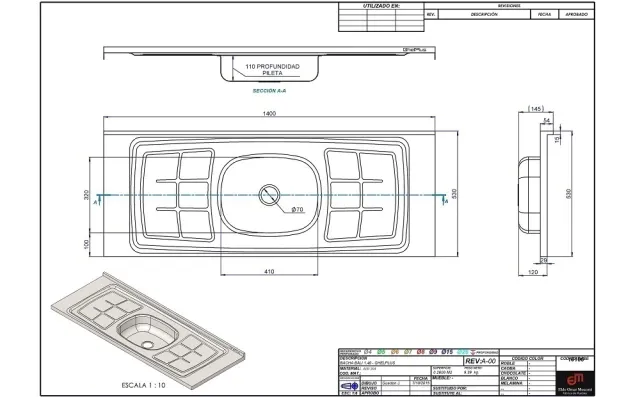The height and width of the screenshot is (397, 640).
Task: Click the green 'Ø5' hole legend entry
Action: tap(381, 352)
